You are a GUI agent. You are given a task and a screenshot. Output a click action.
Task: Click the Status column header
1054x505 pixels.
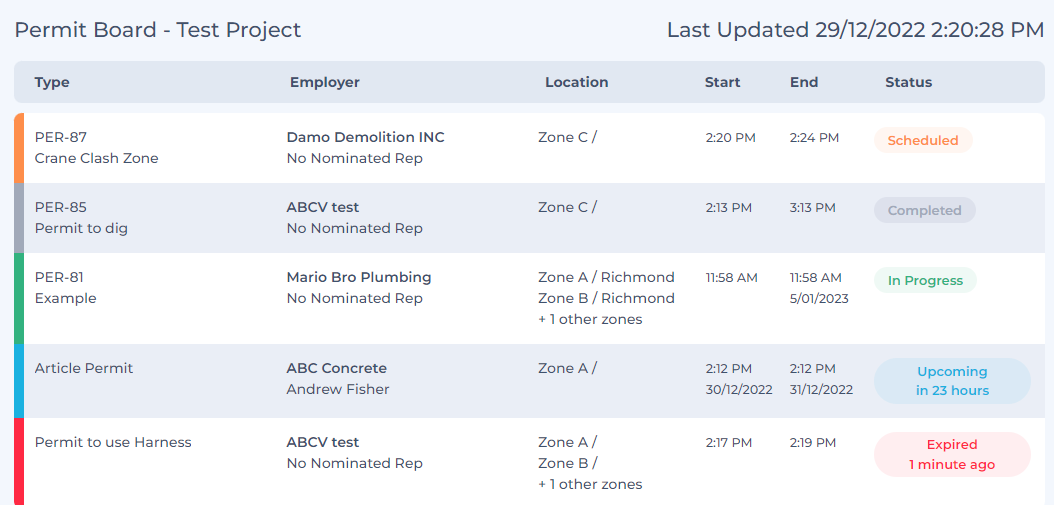(x=908, y=82)
